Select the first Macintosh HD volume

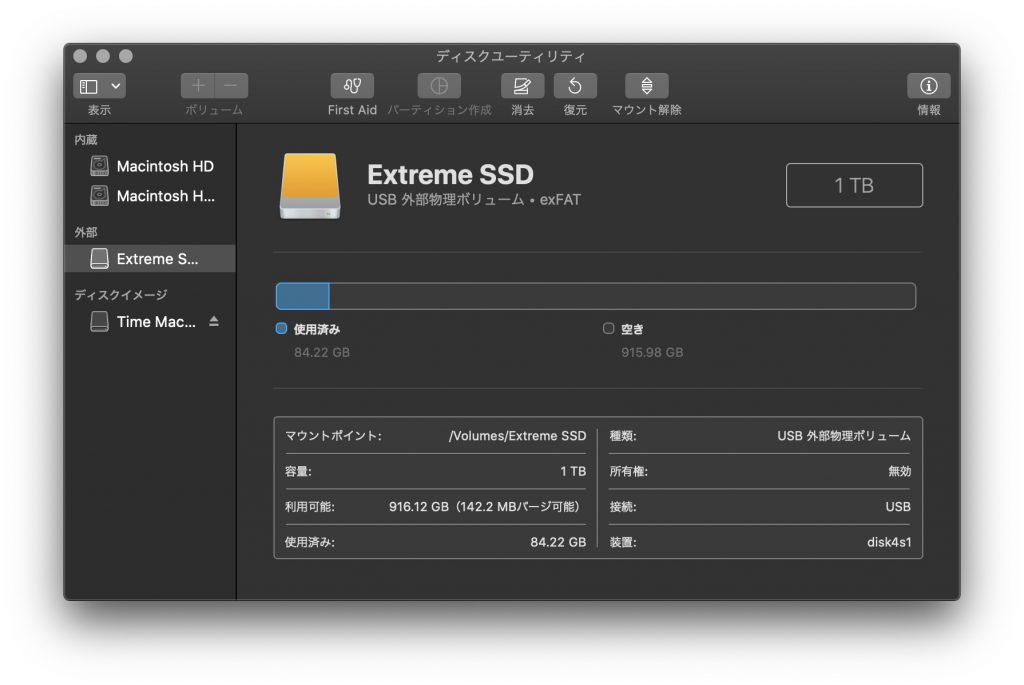tap(150, 166)
